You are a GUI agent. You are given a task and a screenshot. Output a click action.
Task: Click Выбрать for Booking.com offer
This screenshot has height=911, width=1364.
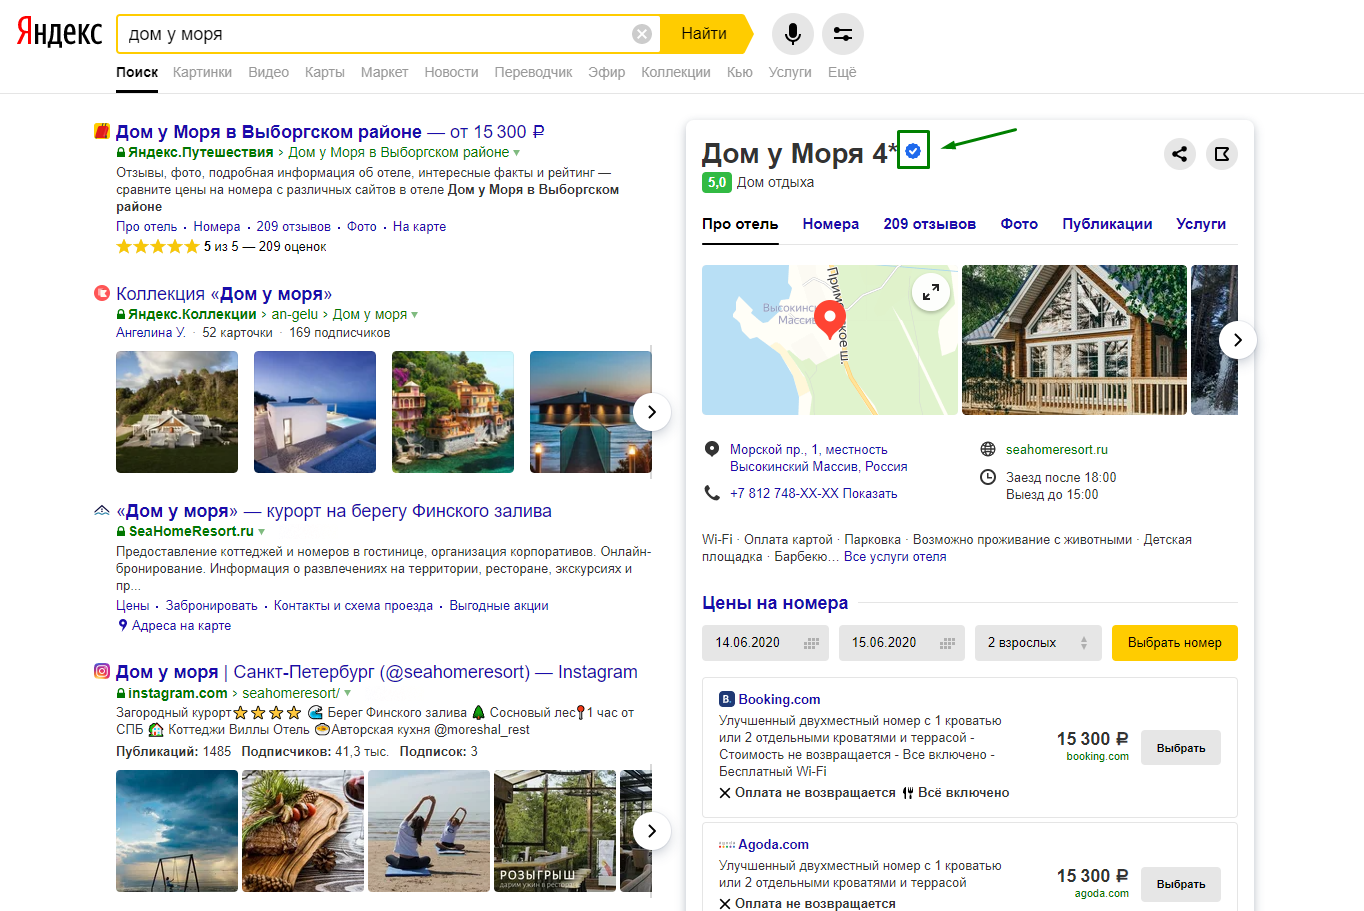pyautogui.click(x=1181, y=748)
